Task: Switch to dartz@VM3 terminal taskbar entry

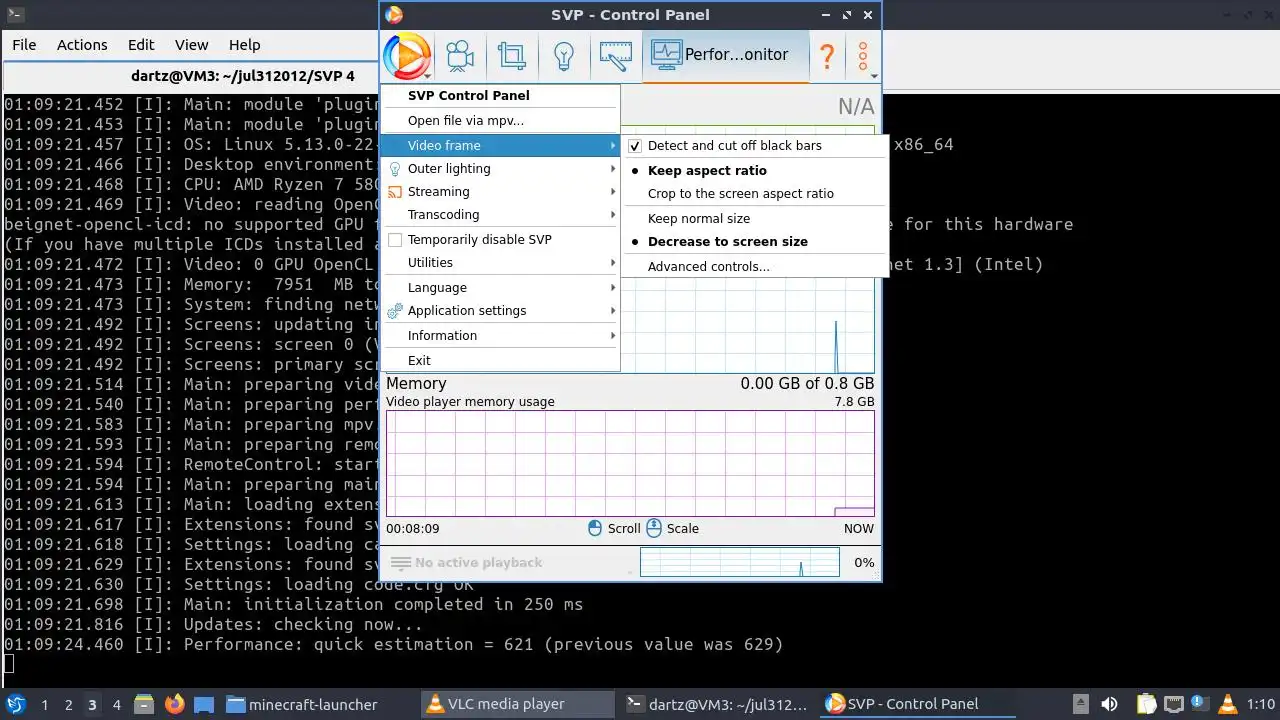Action: coord(716,704)
